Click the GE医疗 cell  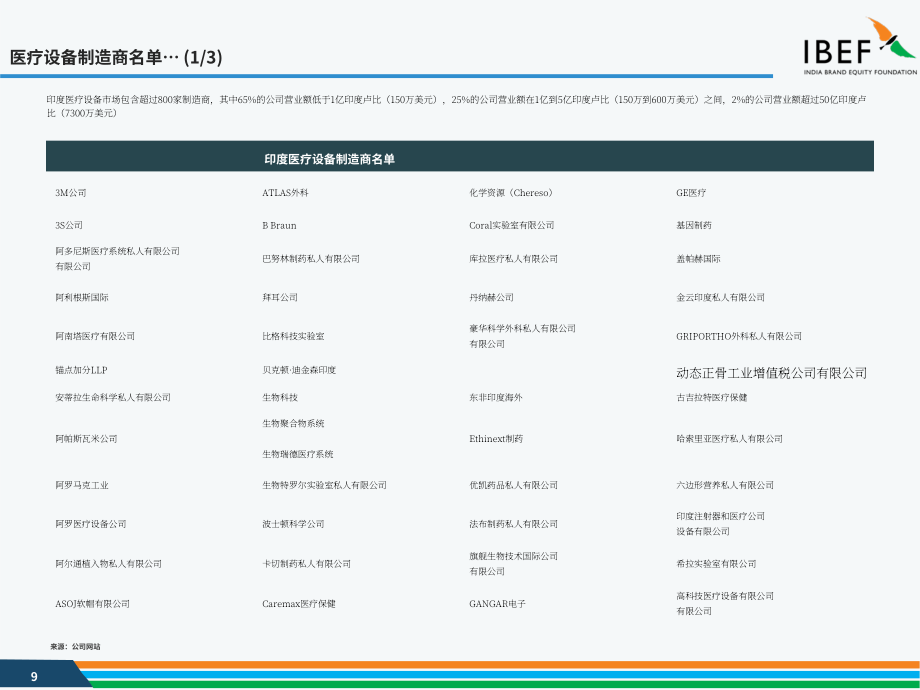(x=691, y=193)
